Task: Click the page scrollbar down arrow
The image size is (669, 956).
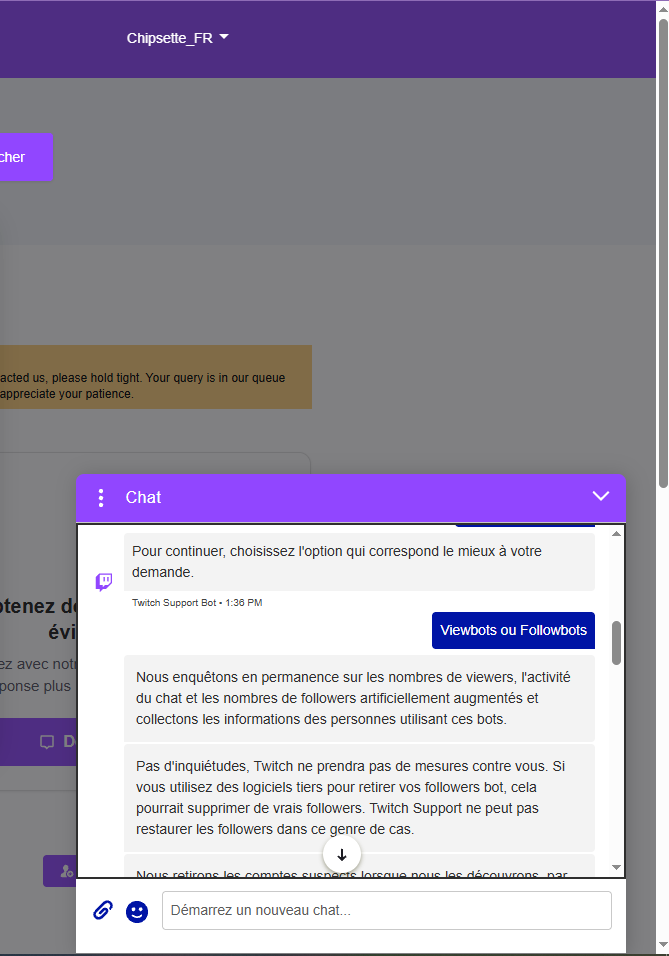Action: (x=663, y=946)
